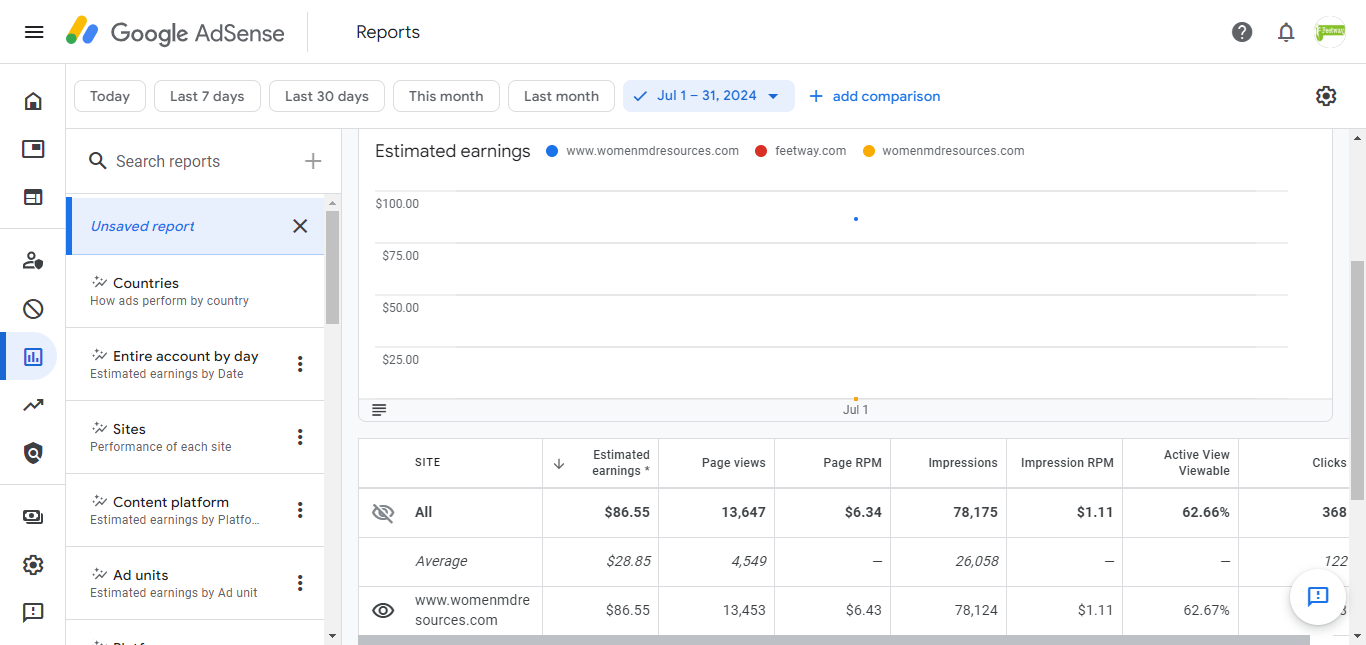Toggle feetway.com series in chart legend
1366x645 pixels.
point(800,151)
